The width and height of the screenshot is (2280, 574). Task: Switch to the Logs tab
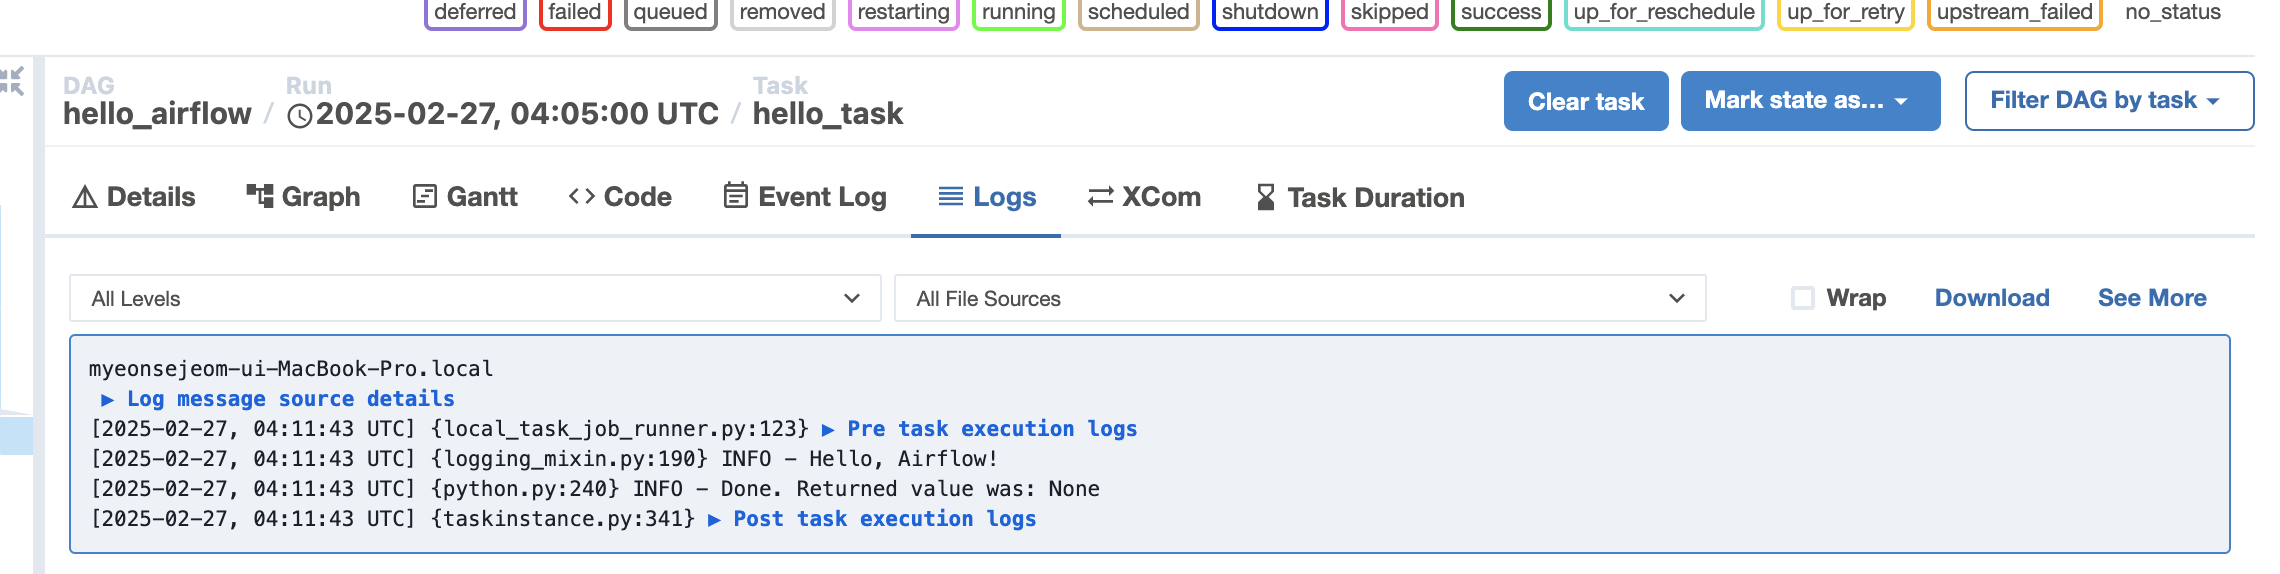[x=986, y=197]
